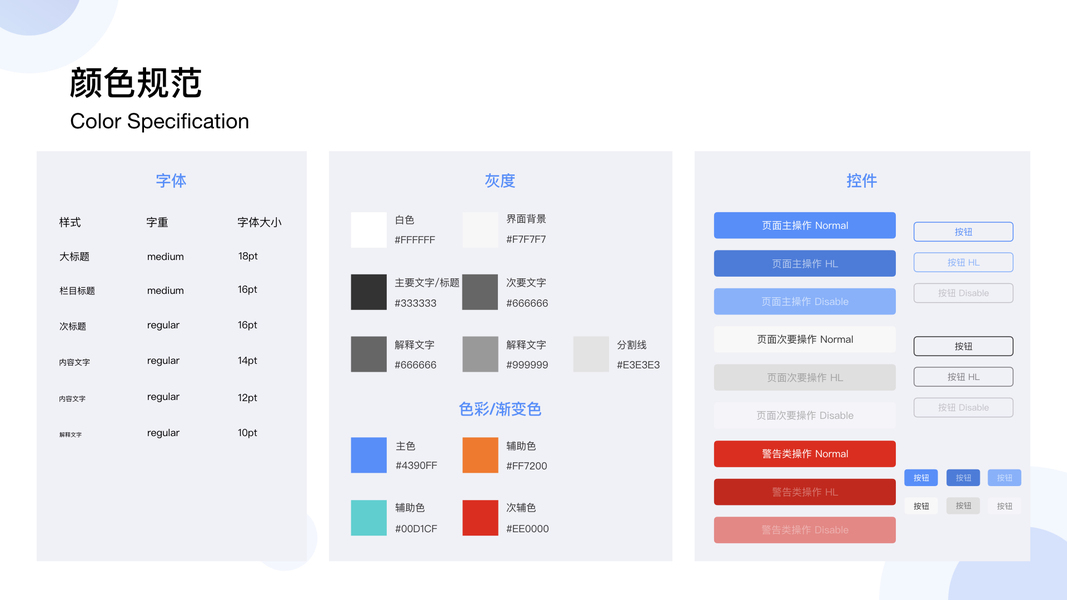The image size is (1067, 600).
Task: Click the 页面主操作 HL button
Action: (x=804, y=263)
